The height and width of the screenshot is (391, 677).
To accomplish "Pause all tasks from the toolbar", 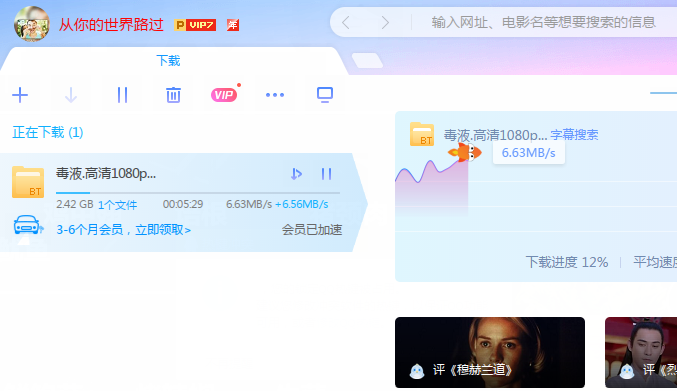I will tap(123, 95).
